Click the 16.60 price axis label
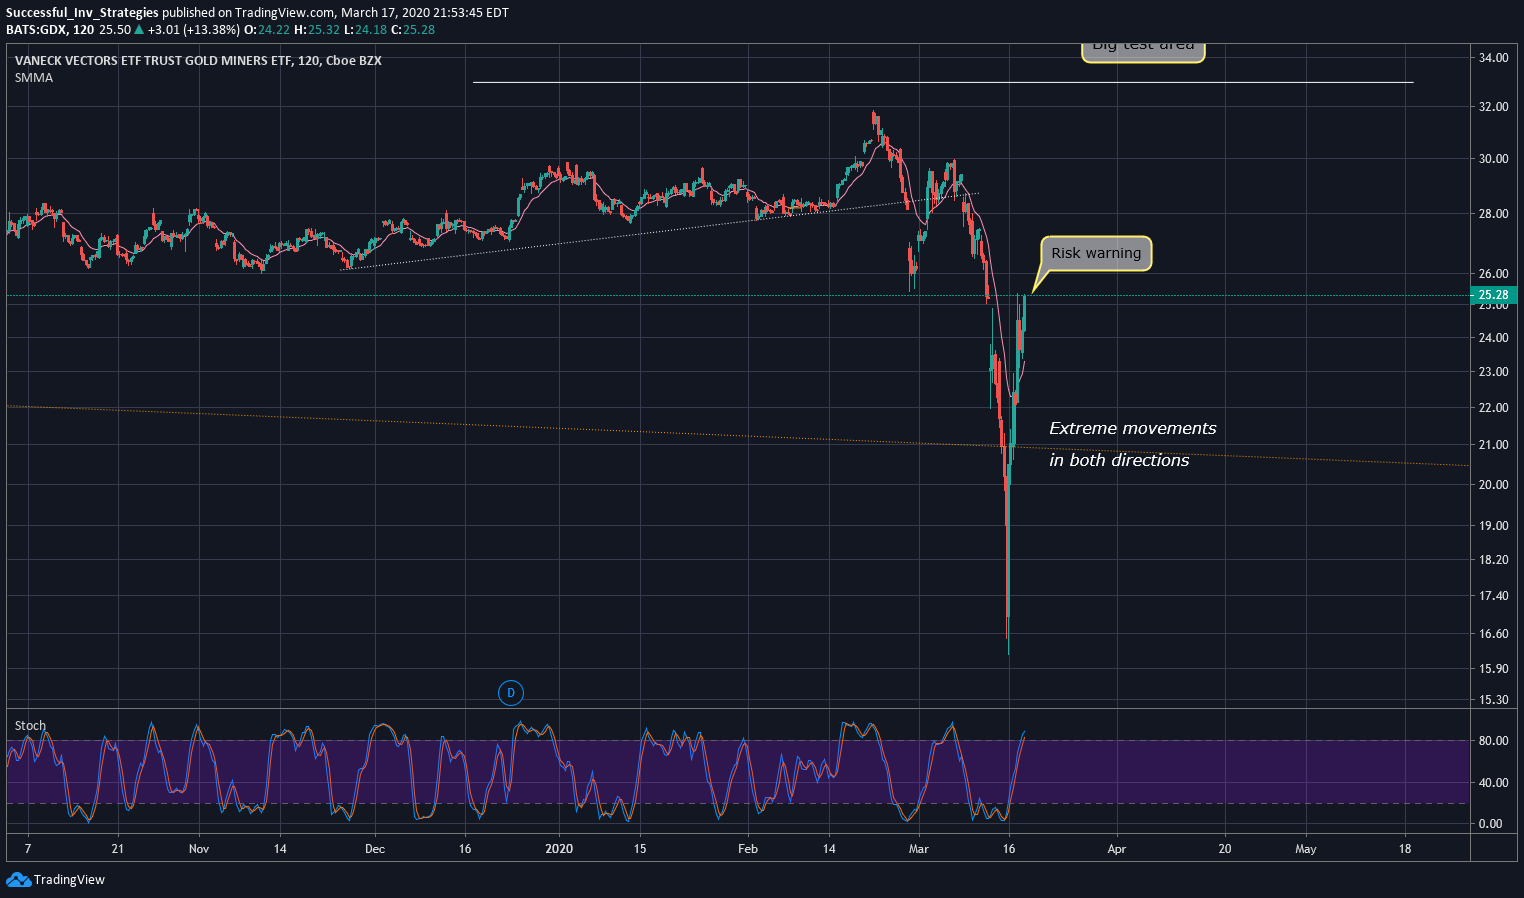 tap(1493, 634)
